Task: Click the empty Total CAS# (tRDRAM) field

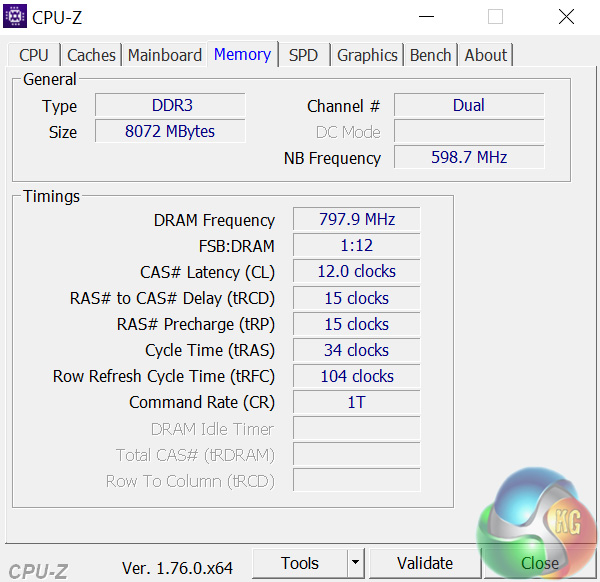Action: 357,454
